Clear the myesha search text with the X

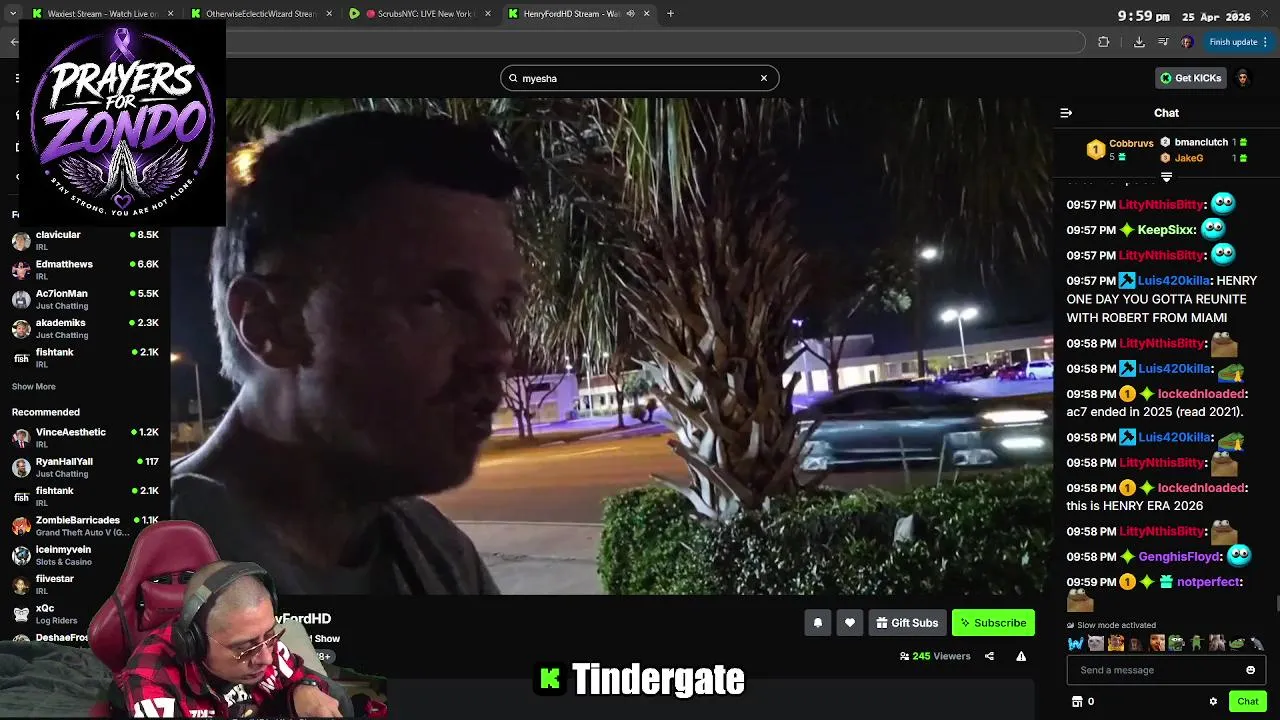(x=764, y=78)
